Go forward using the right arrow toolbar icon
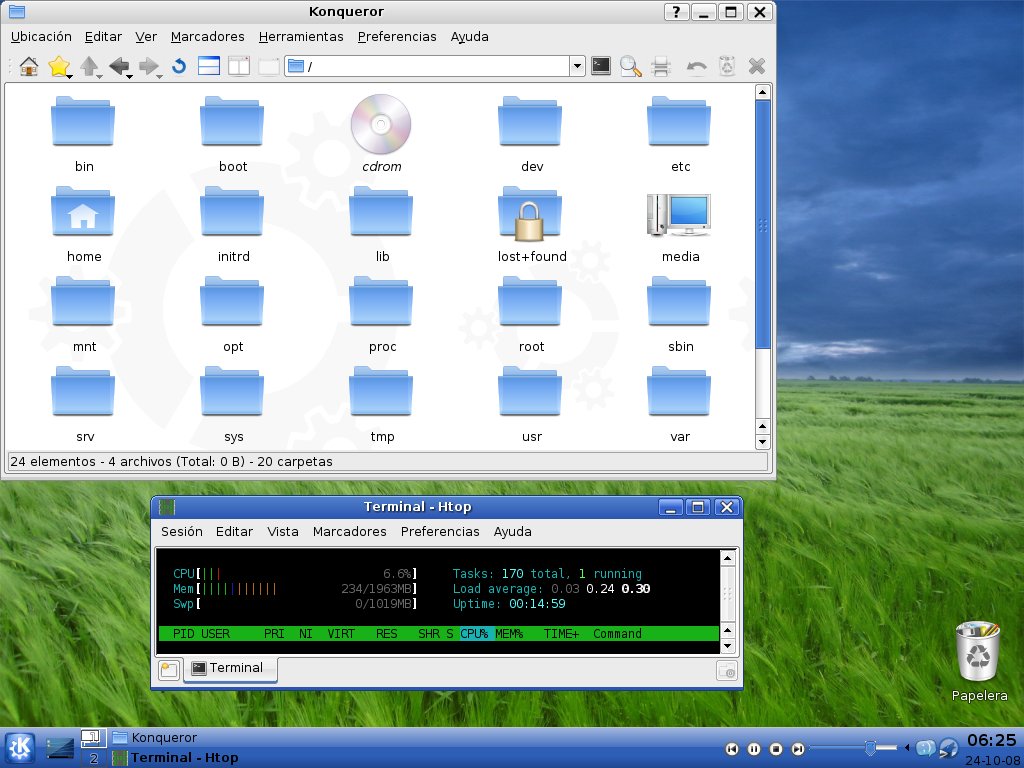 (x=149, y=66)
